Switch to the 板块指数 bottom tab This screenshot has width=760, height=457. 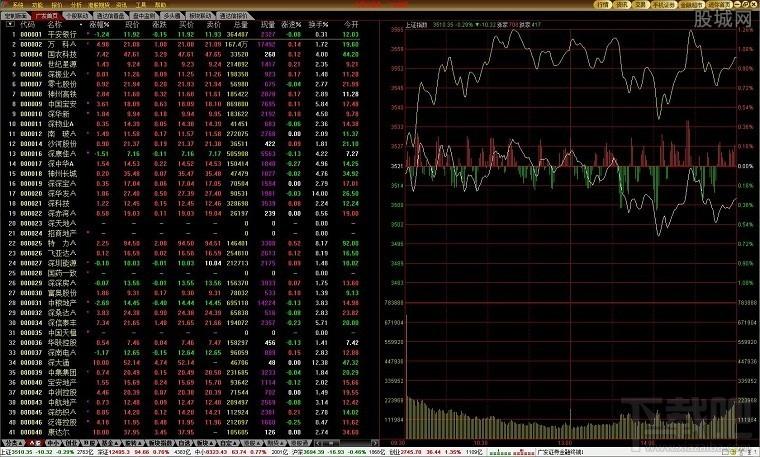[x=159, y=443]
